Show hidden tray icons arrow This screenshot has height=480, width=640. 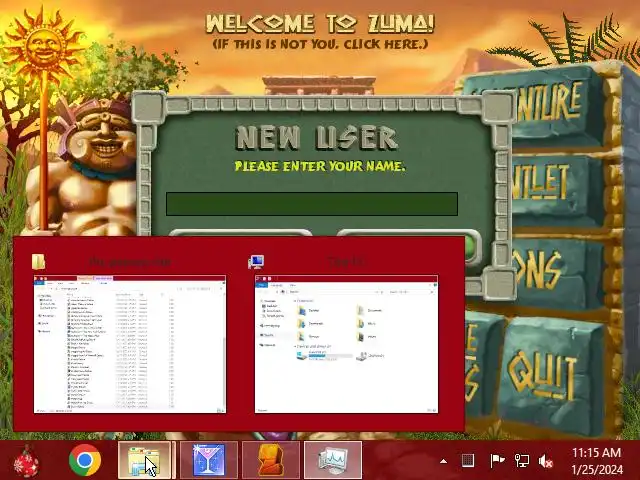443,461
